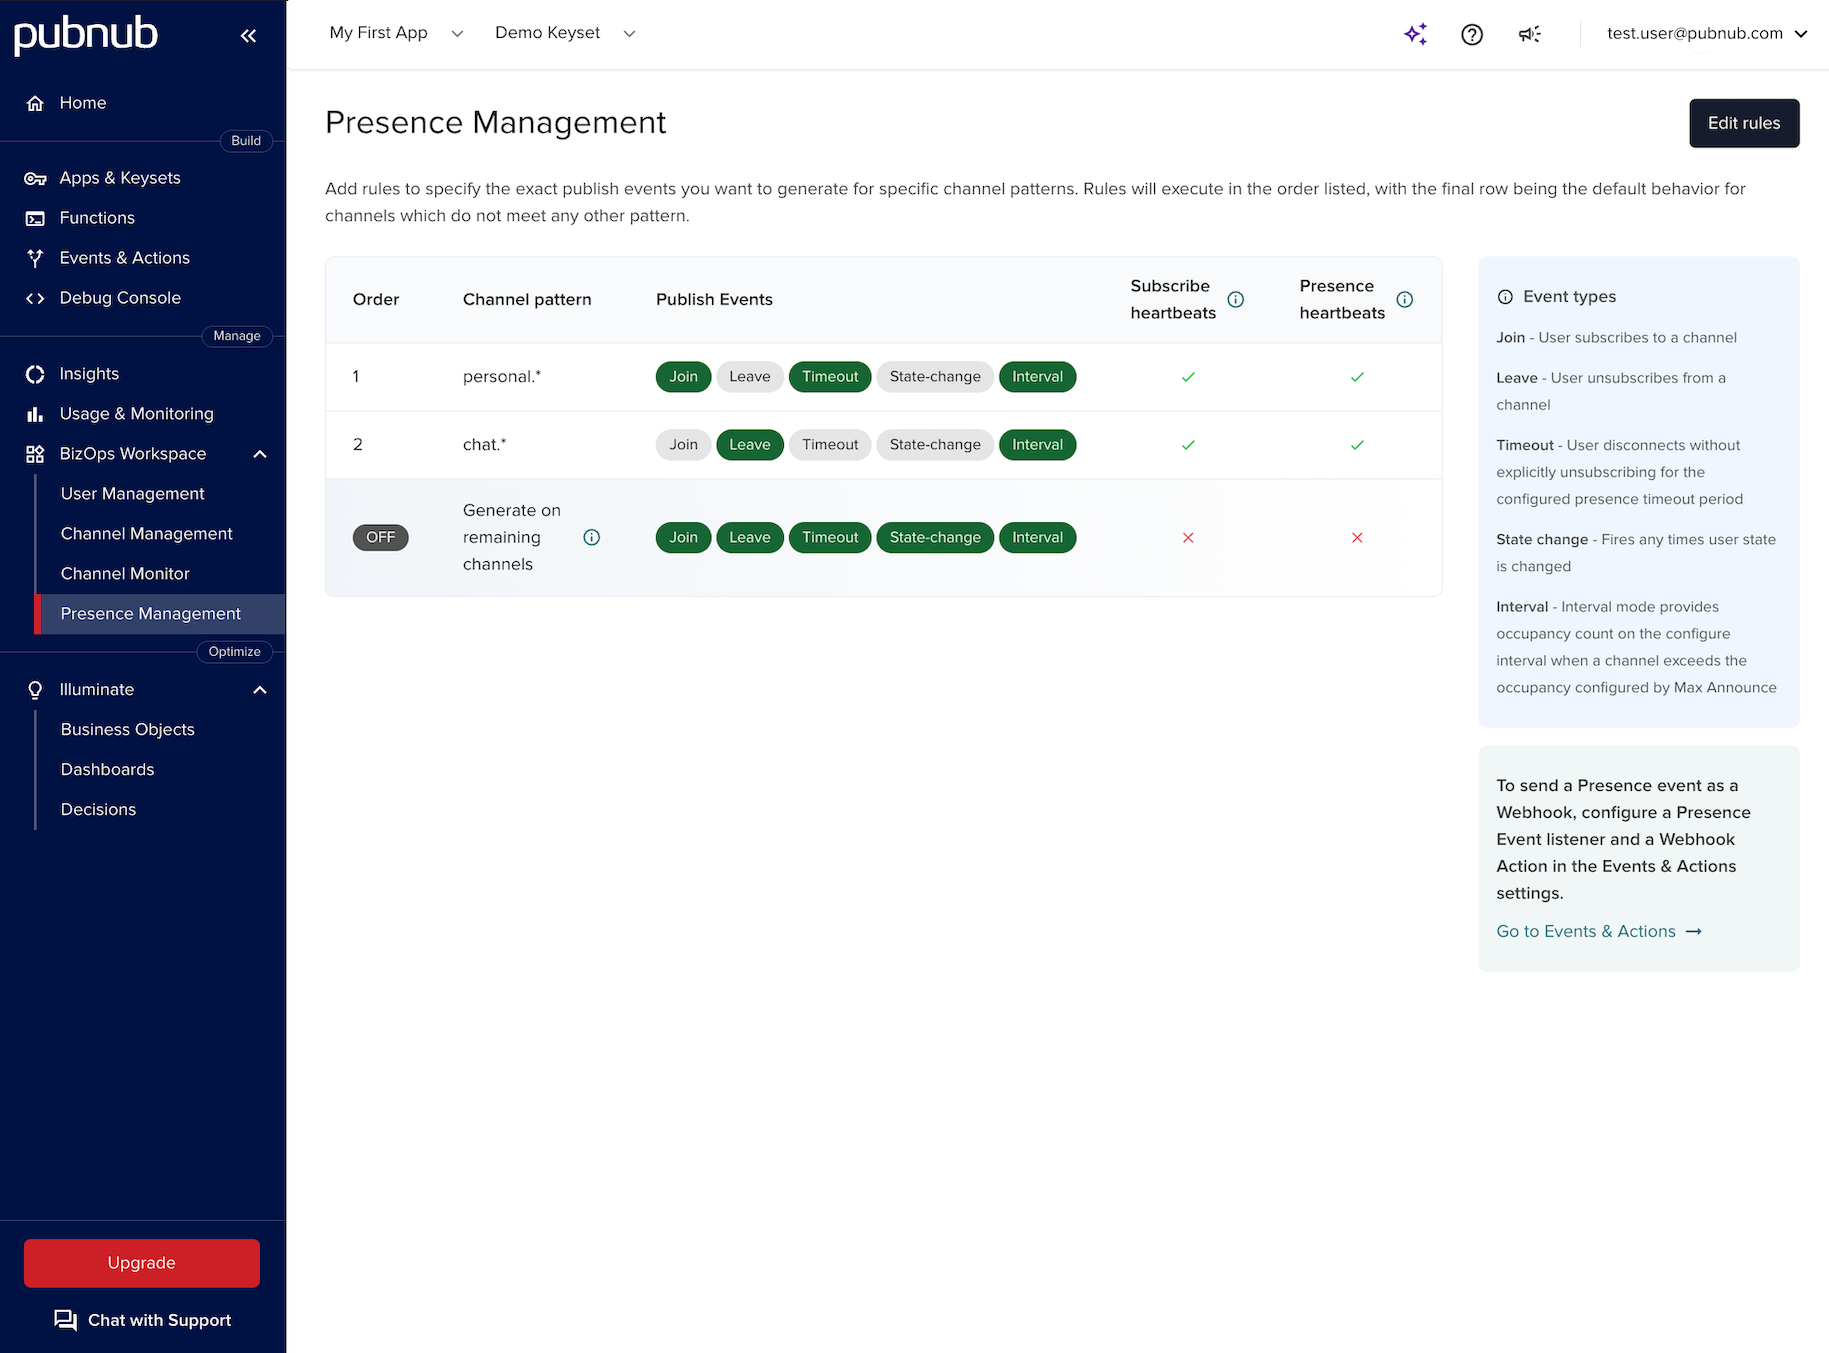This screenshot has width=1829, height=1353.
Task: Open the AI sparkle assistant icon
Action: click(1415, 34)
